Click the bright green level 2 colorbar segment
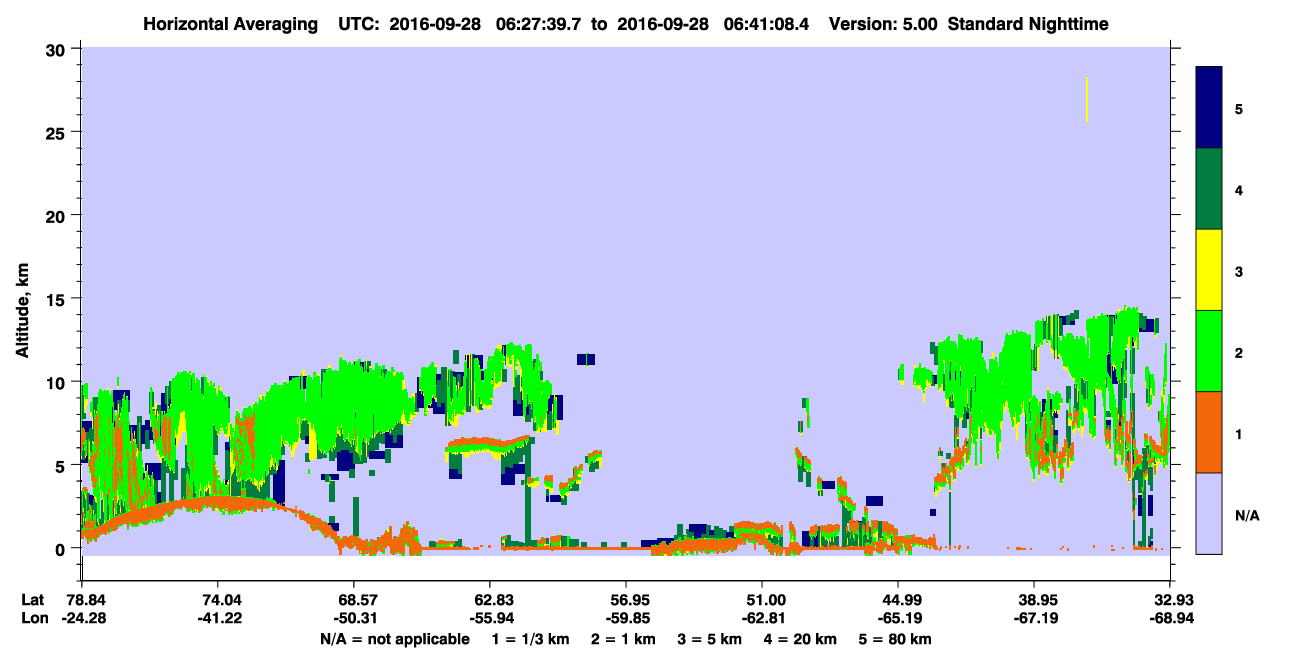This screenshot has width=1300, height=667. pos(1209,351)
